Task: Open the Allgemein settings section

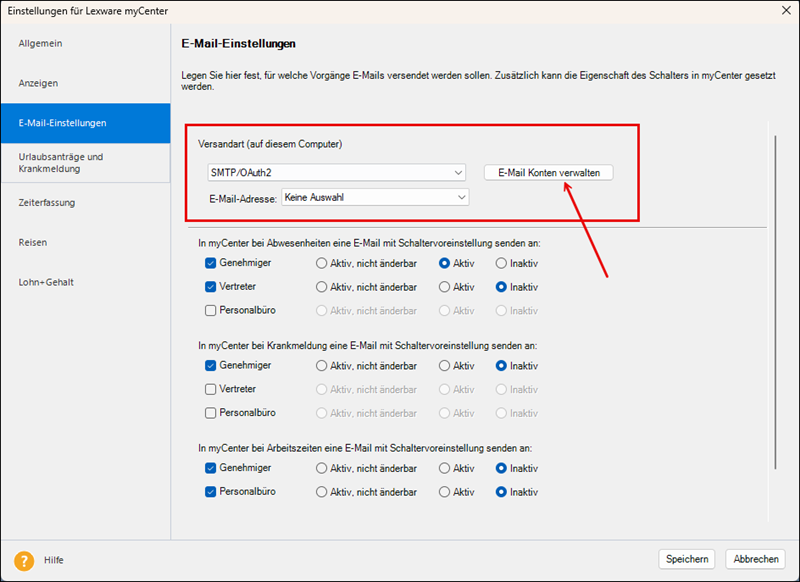Action: point(86,43)
